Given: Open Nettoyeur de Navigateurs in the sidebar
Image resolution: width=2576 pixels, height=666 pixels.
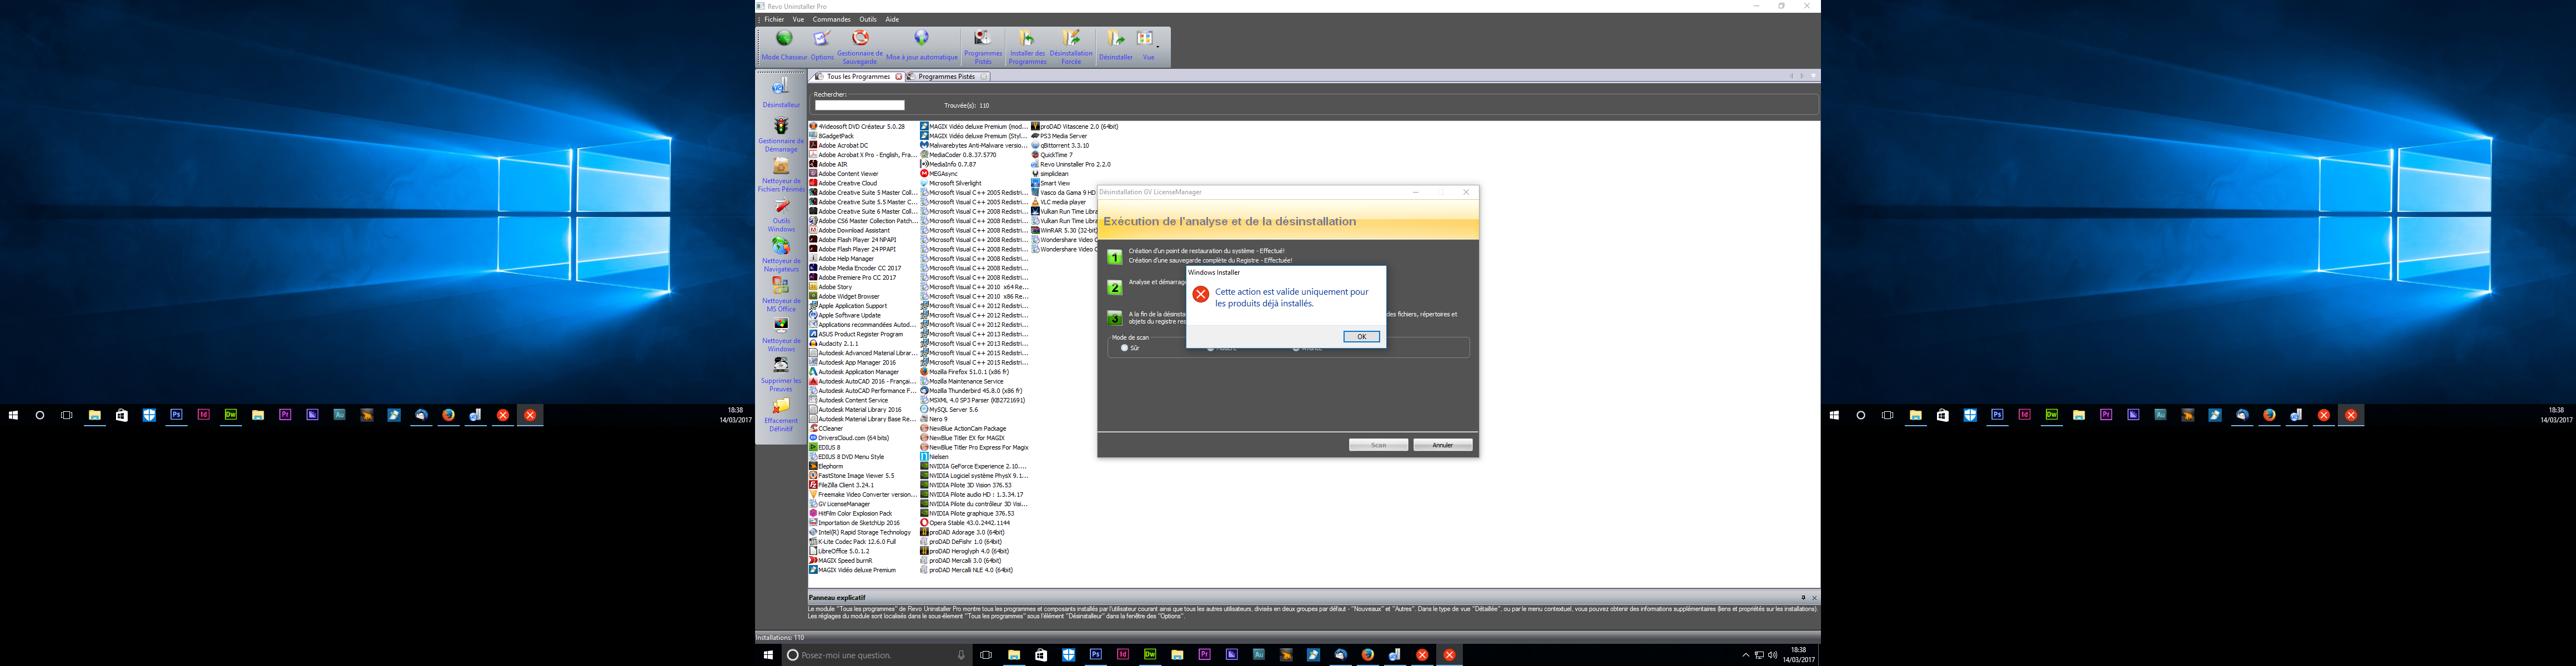Looking at the screenshot, I should pos(781,255).
